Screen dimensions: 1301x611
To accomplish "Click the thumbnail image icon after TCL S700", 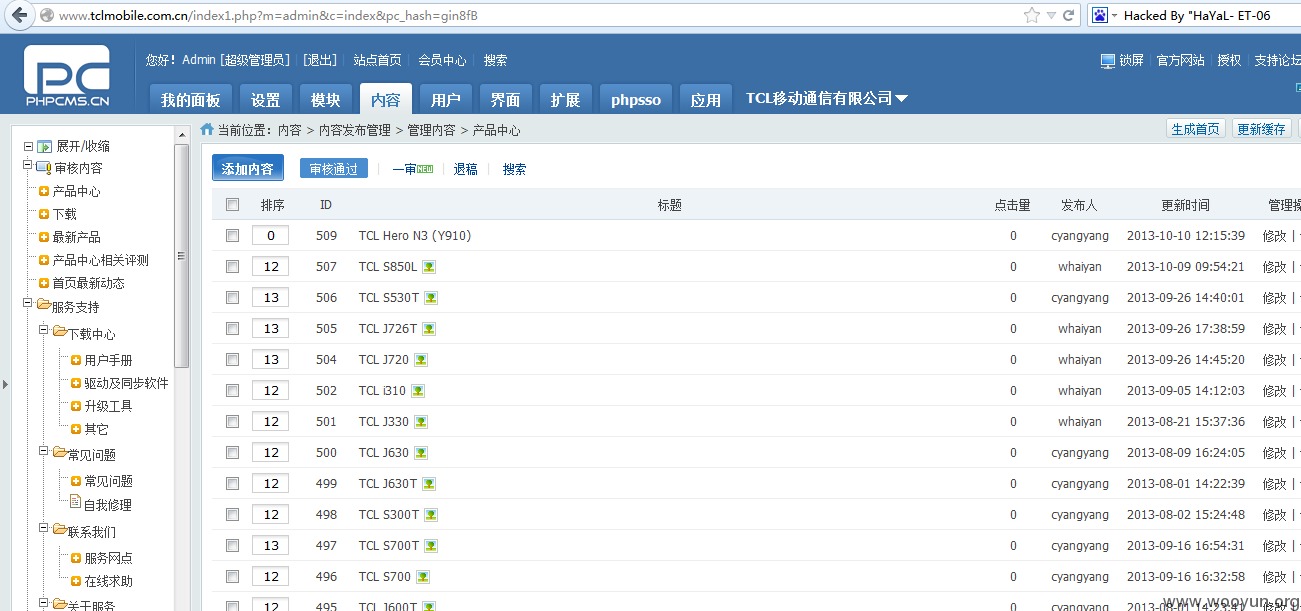I will [x=423, y=577].
